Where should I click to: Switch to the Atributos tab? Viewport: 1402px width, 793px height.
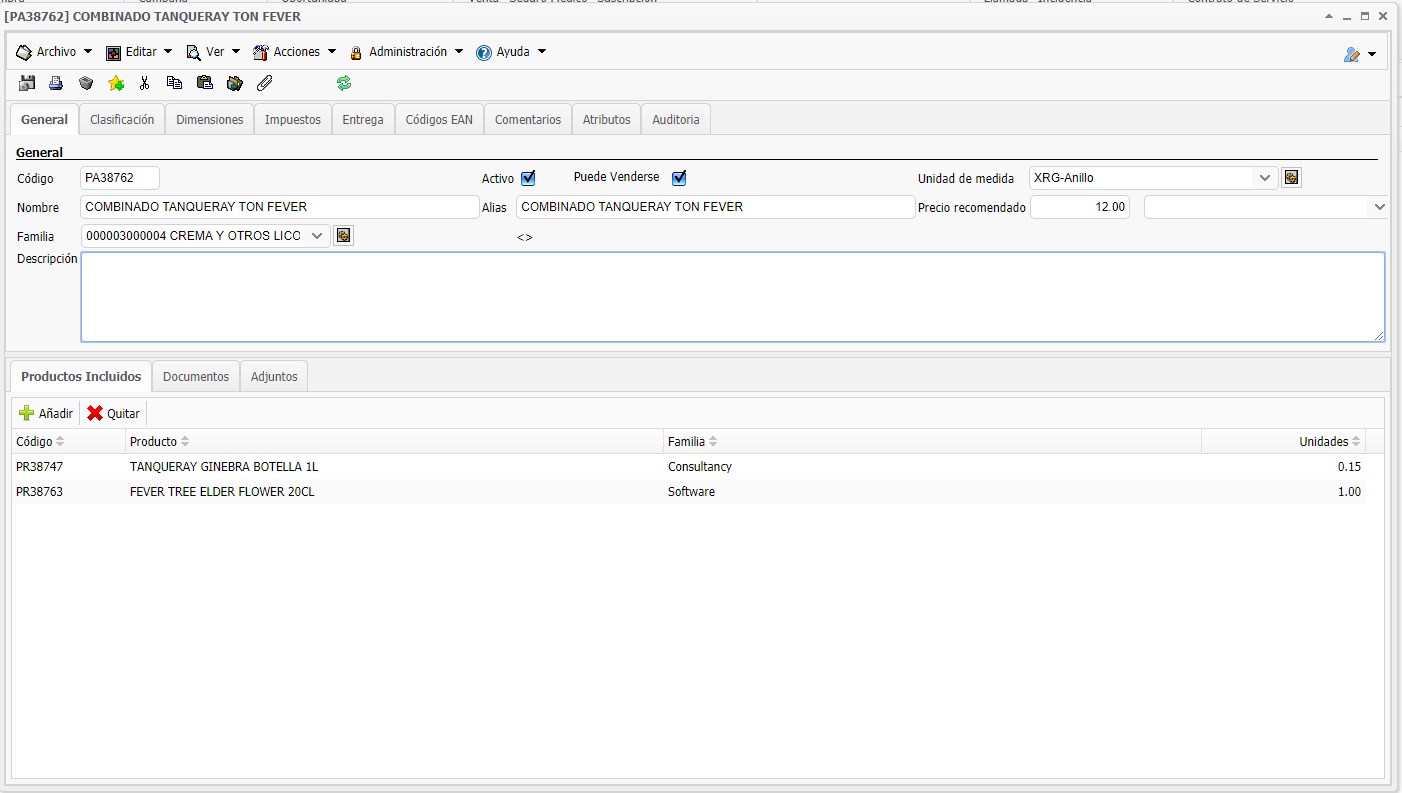[607, 119]
